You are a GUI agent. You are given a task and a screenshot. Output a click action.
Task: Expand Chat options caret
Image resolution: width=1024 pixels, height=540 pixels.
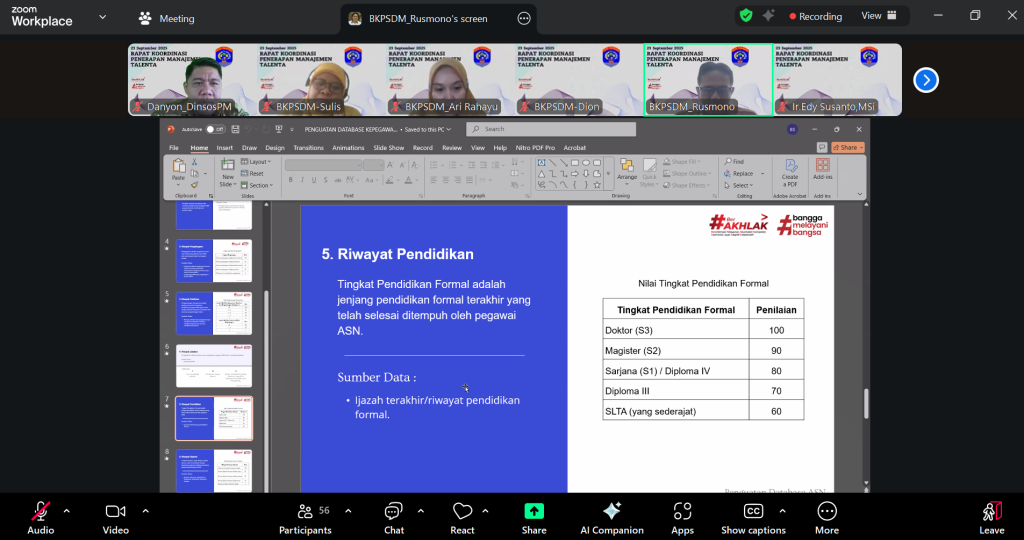tap(421, 511)
